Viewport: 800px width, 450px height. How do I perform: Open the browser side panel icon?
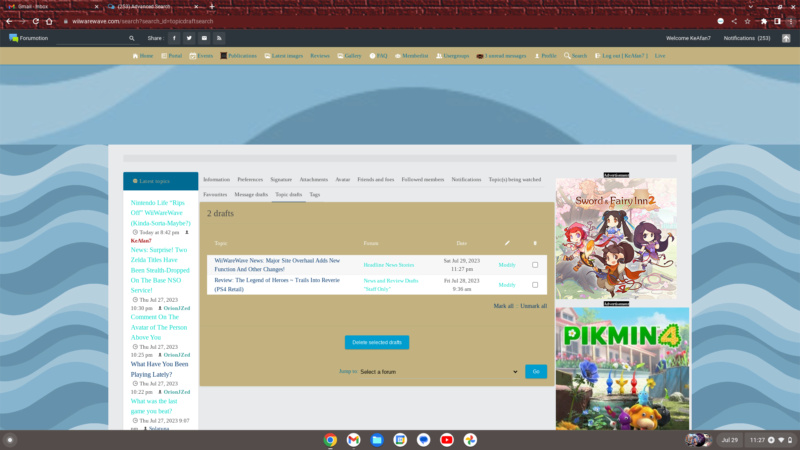[777, 21]
